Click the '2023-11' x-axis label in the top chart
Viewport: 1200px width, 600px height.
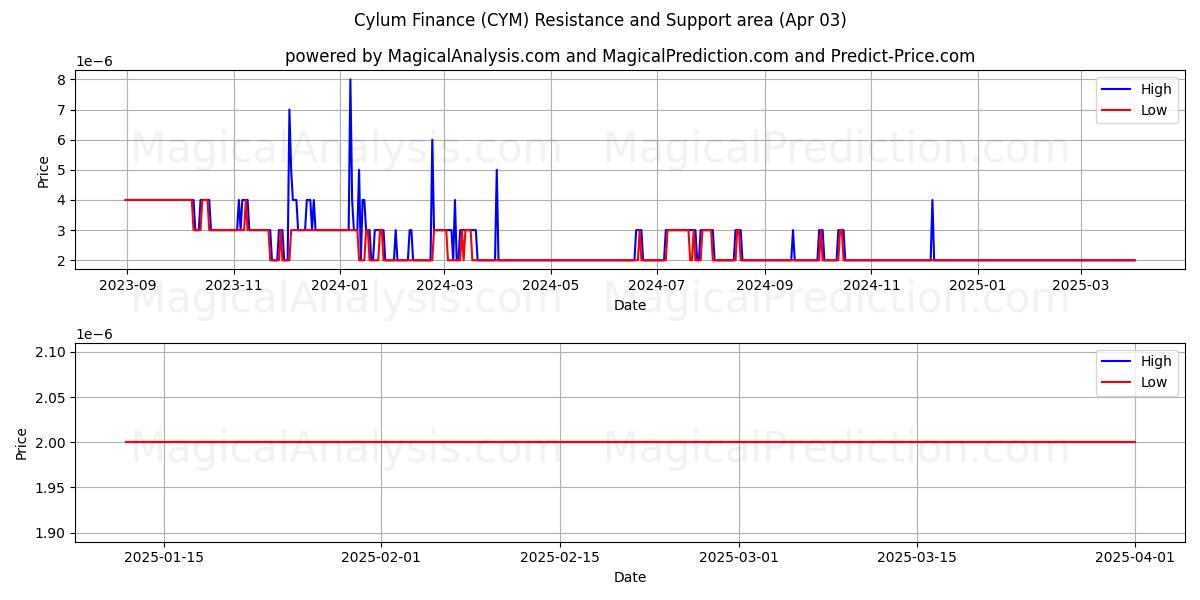click(x=234, y=286)
